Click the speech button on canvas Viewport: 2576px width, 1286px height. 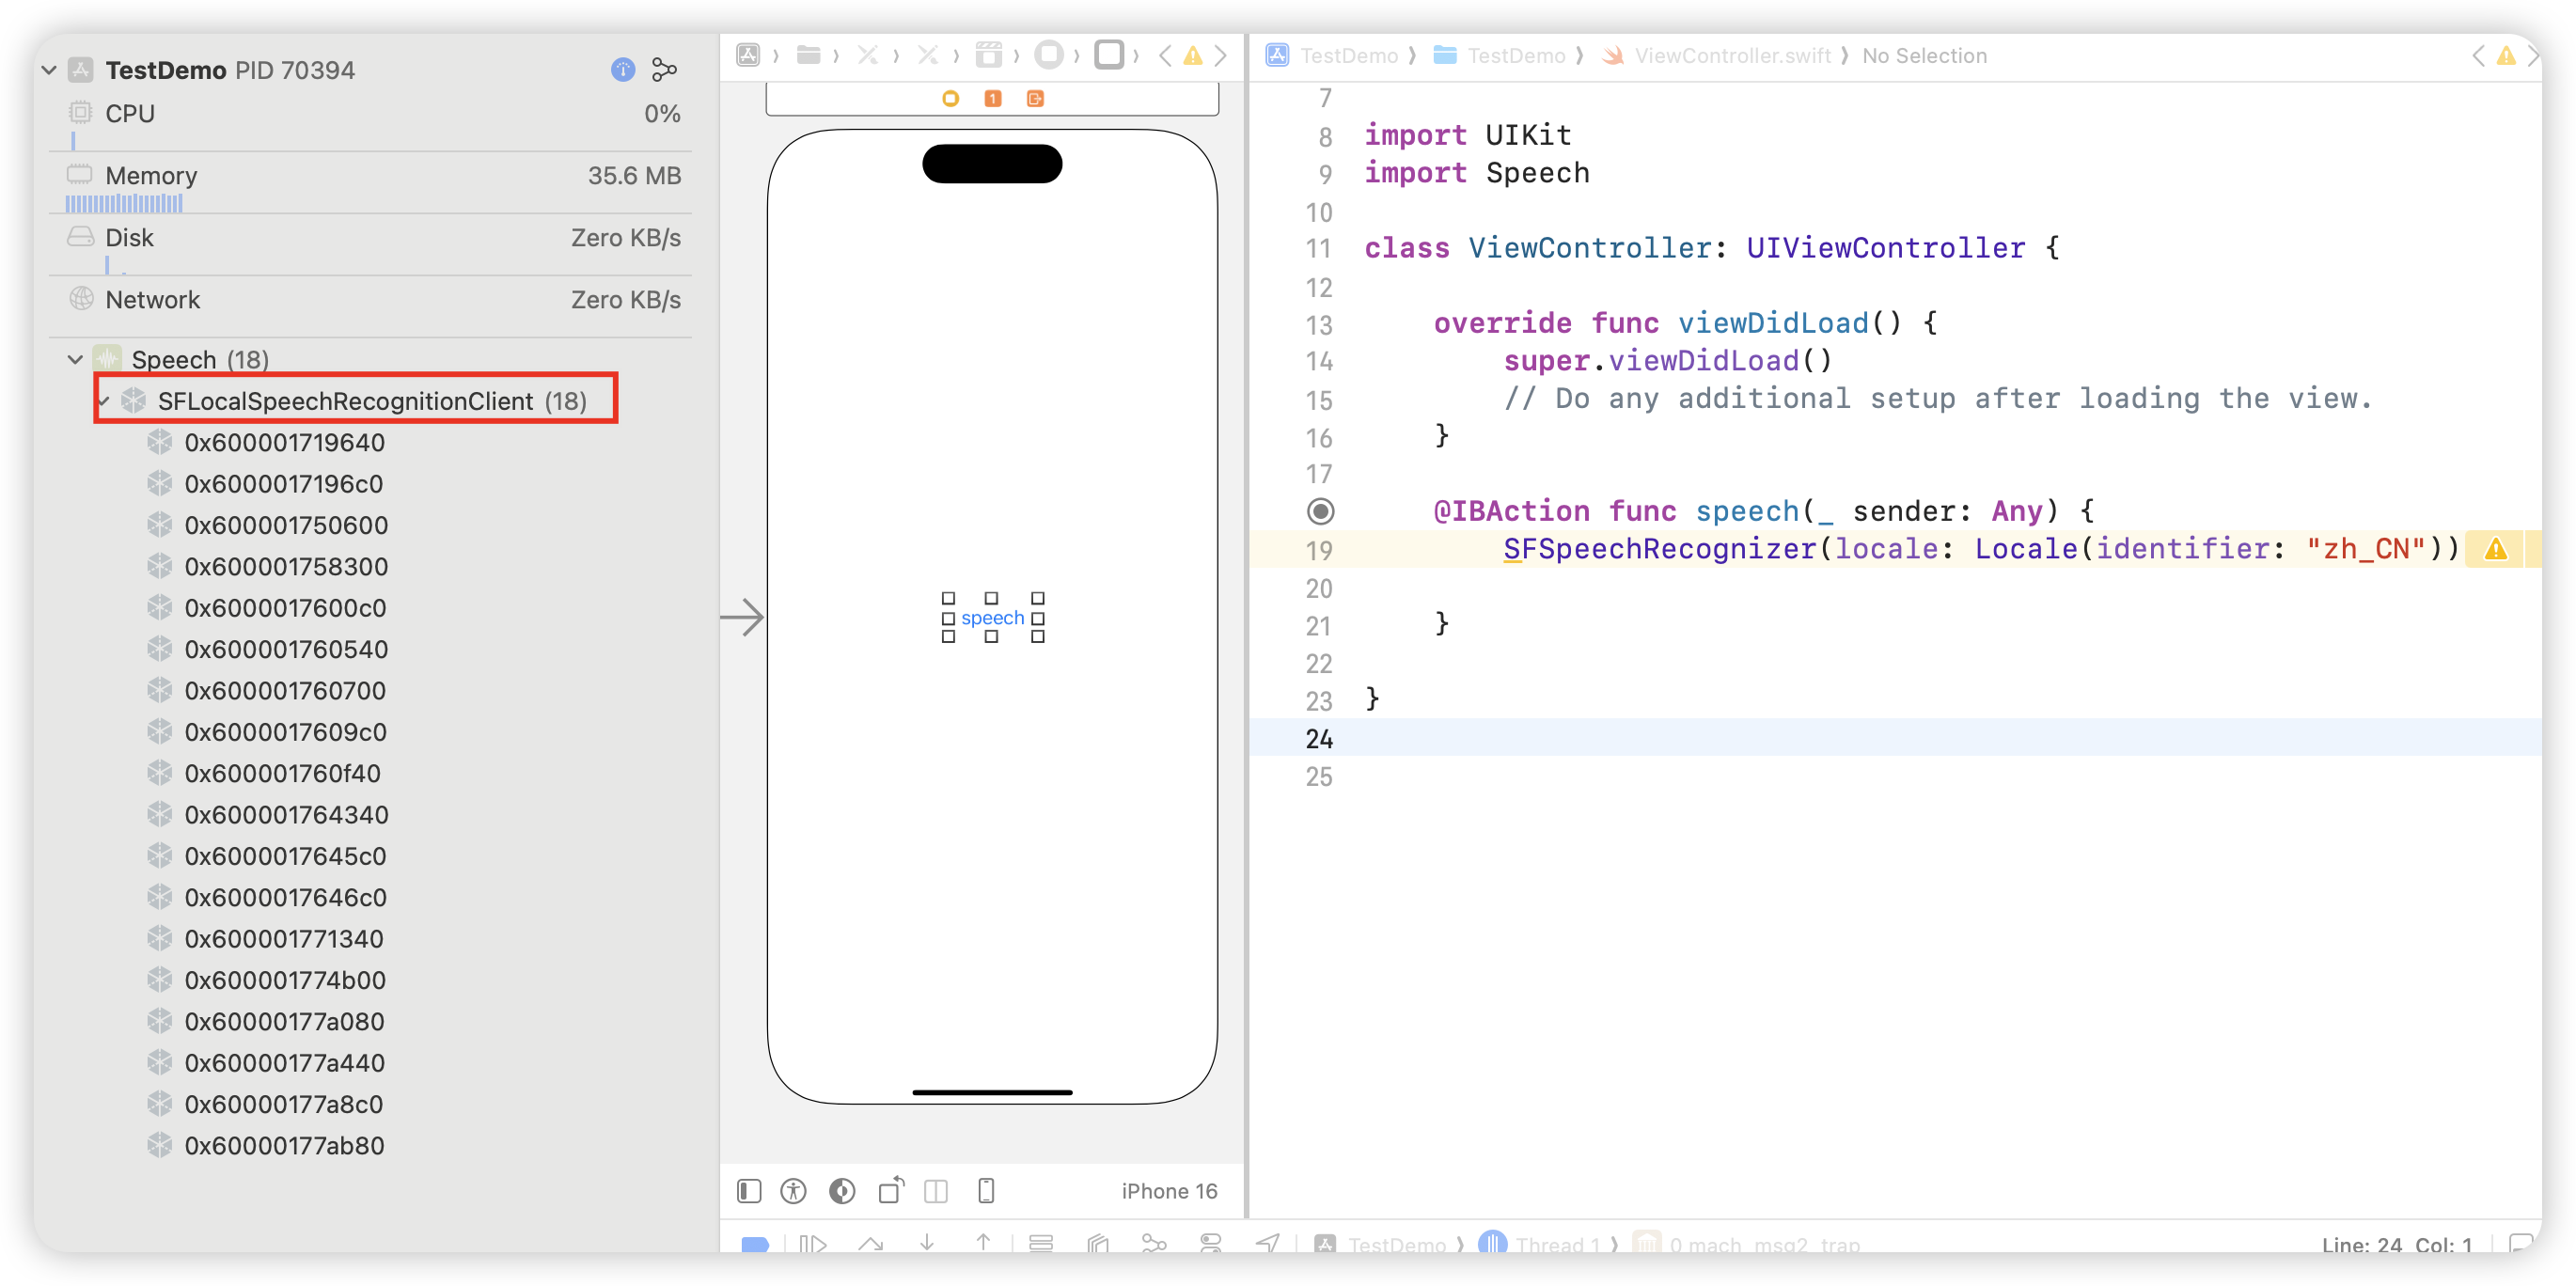pos(992,618)
